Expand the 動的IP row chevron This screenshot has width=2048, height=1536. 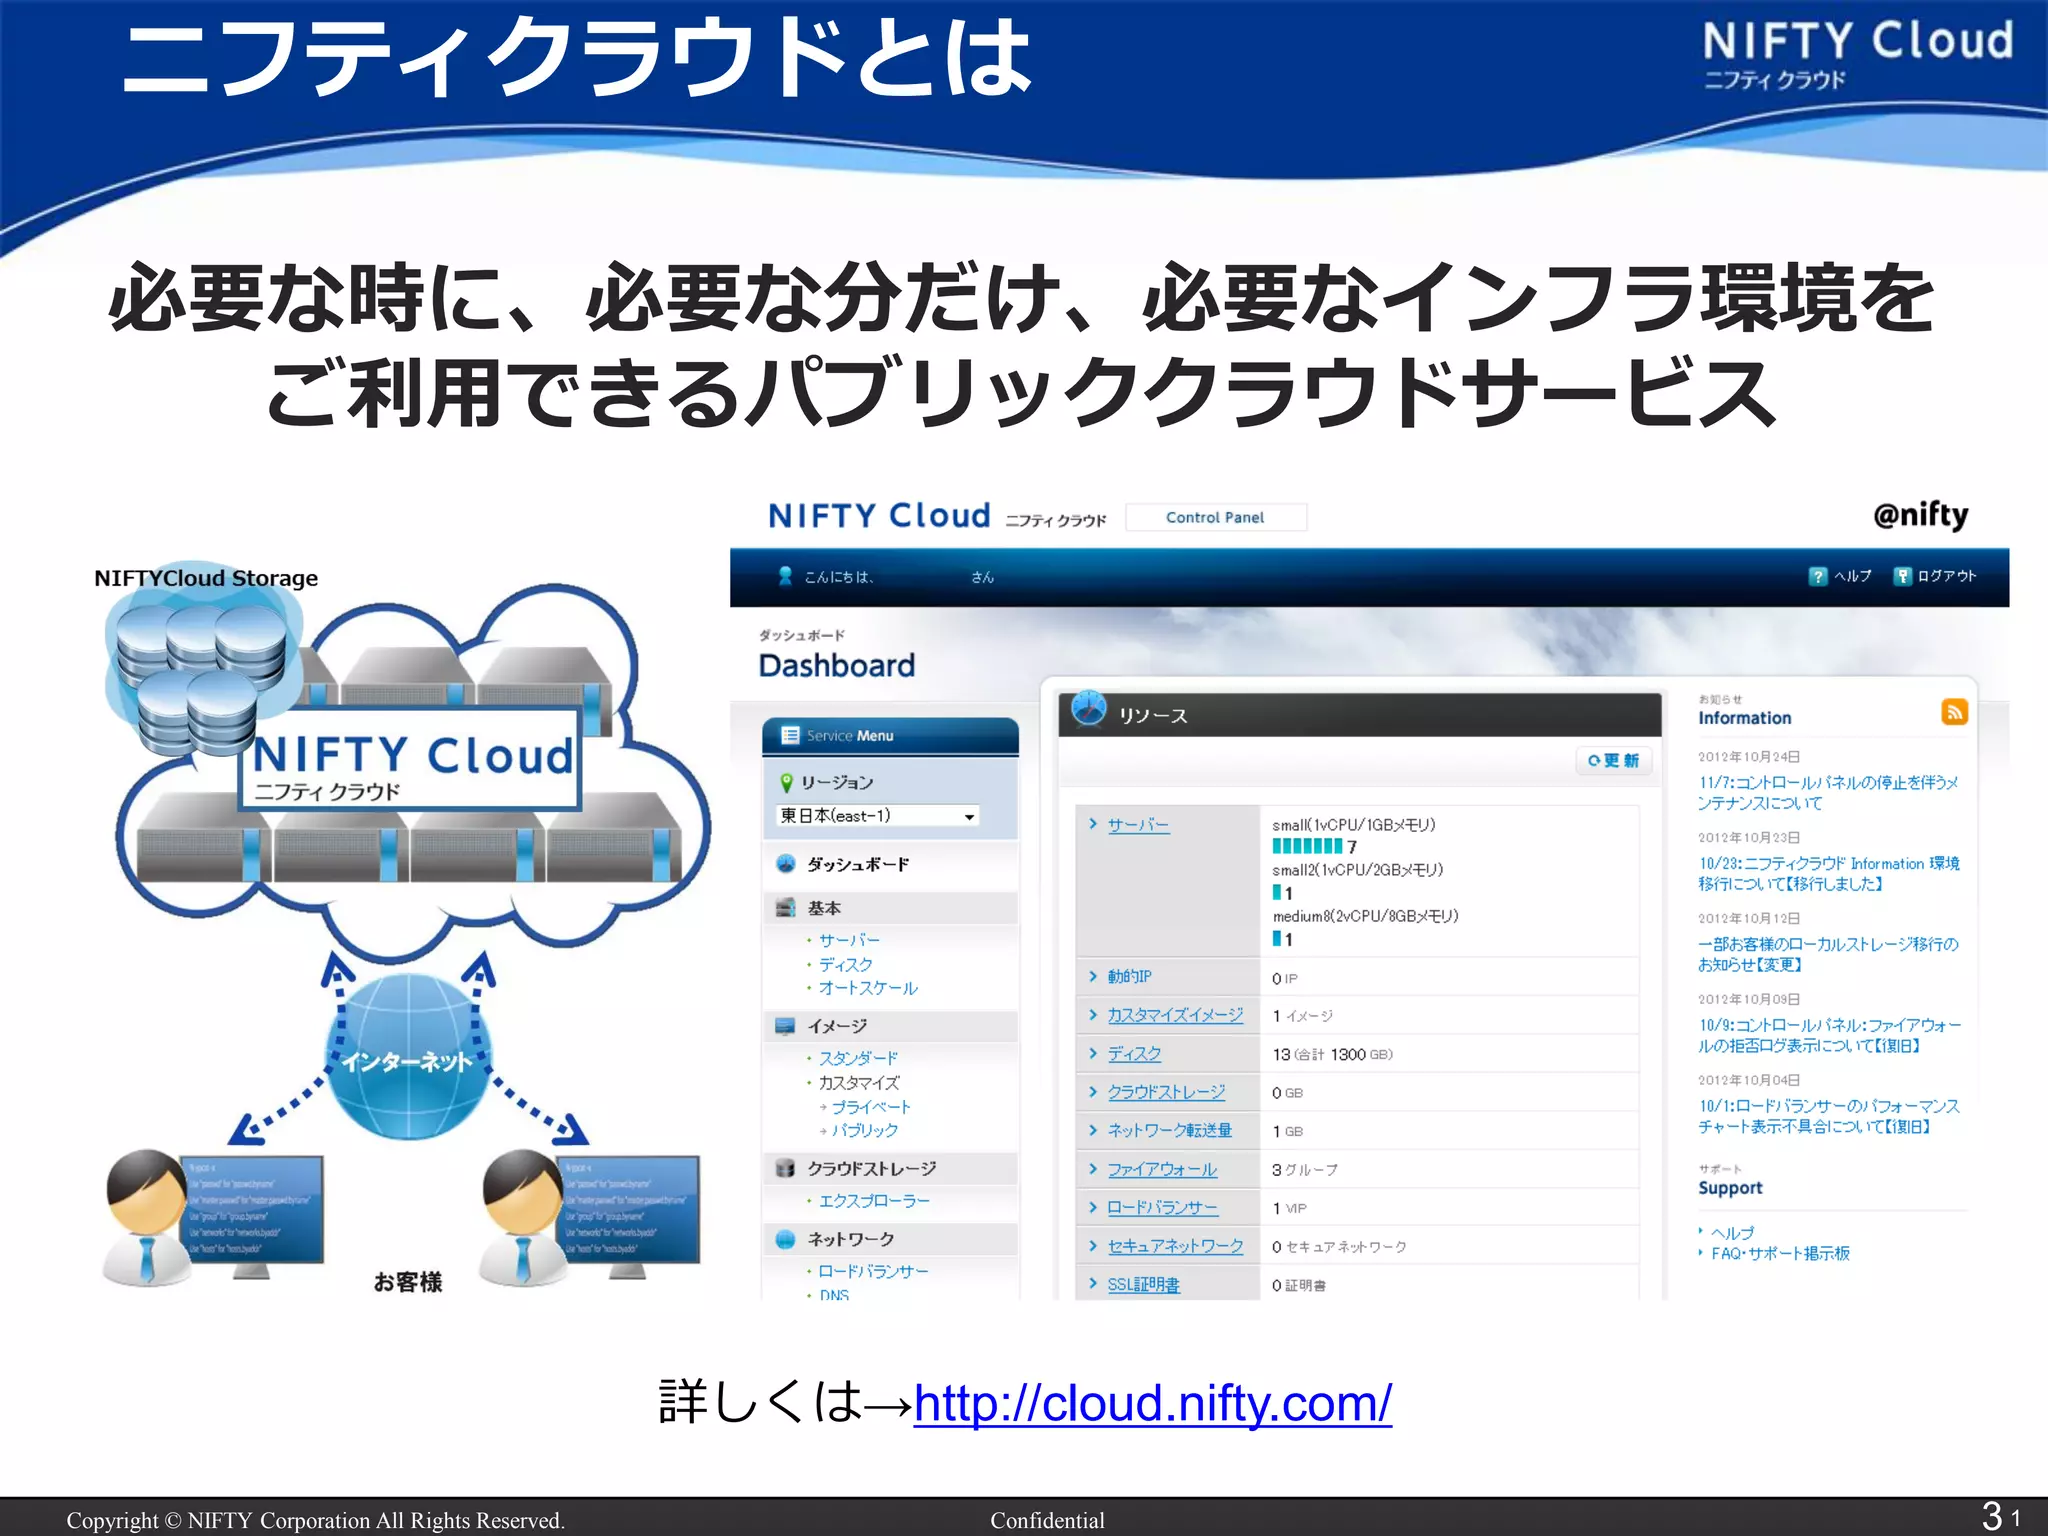(x=1093, y=976)
